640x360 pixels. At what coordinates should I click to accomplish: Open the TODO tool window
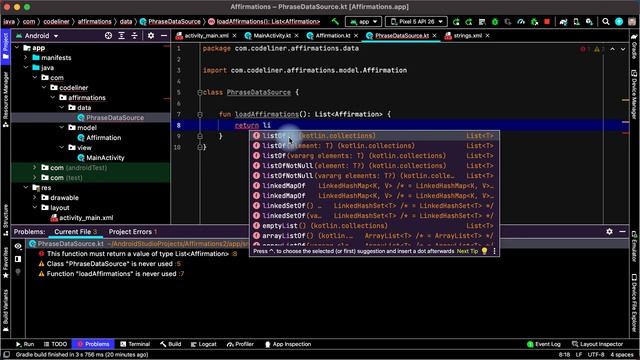(x=55, y=344)
